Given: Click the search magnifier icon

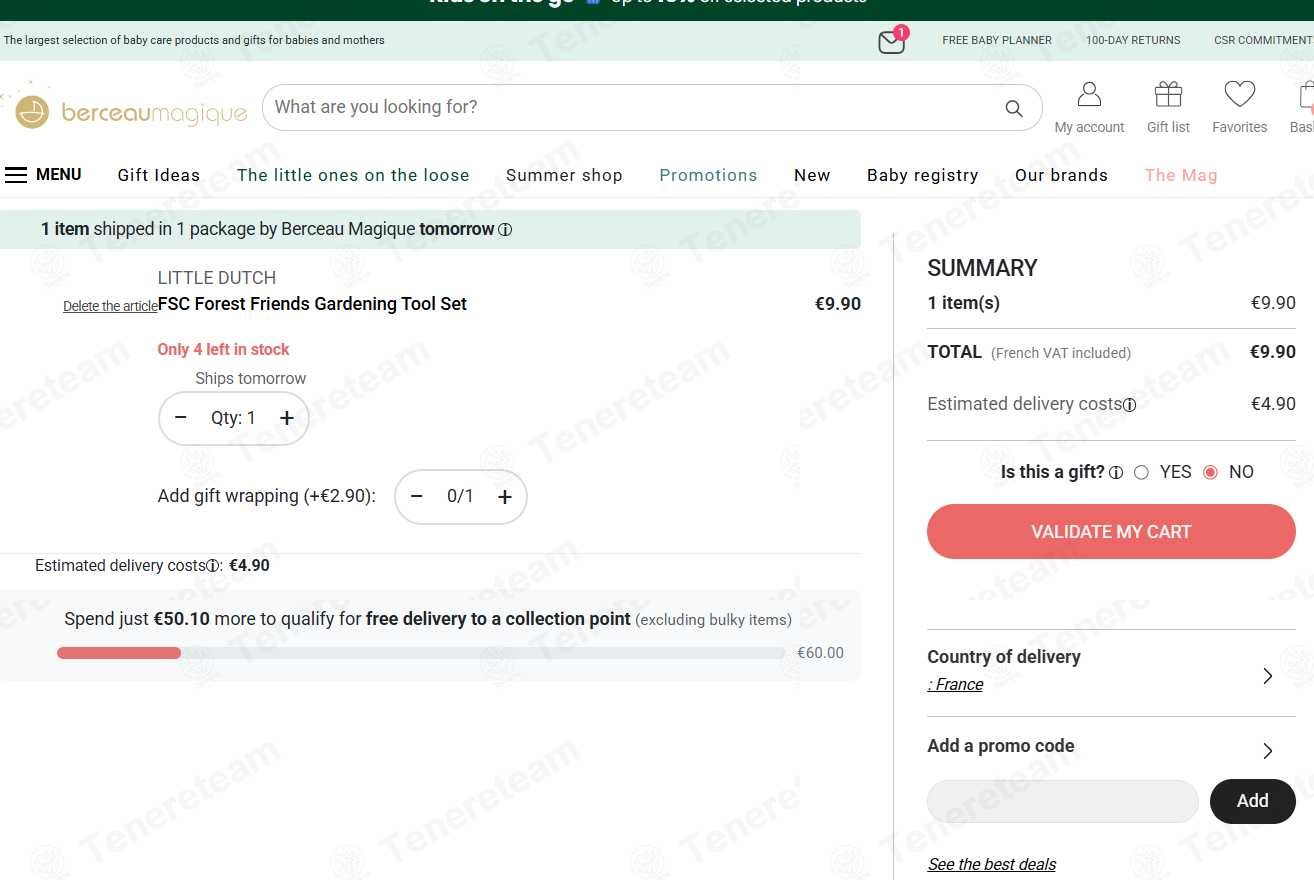Looking at the screenshot, I should point(1014,108).
